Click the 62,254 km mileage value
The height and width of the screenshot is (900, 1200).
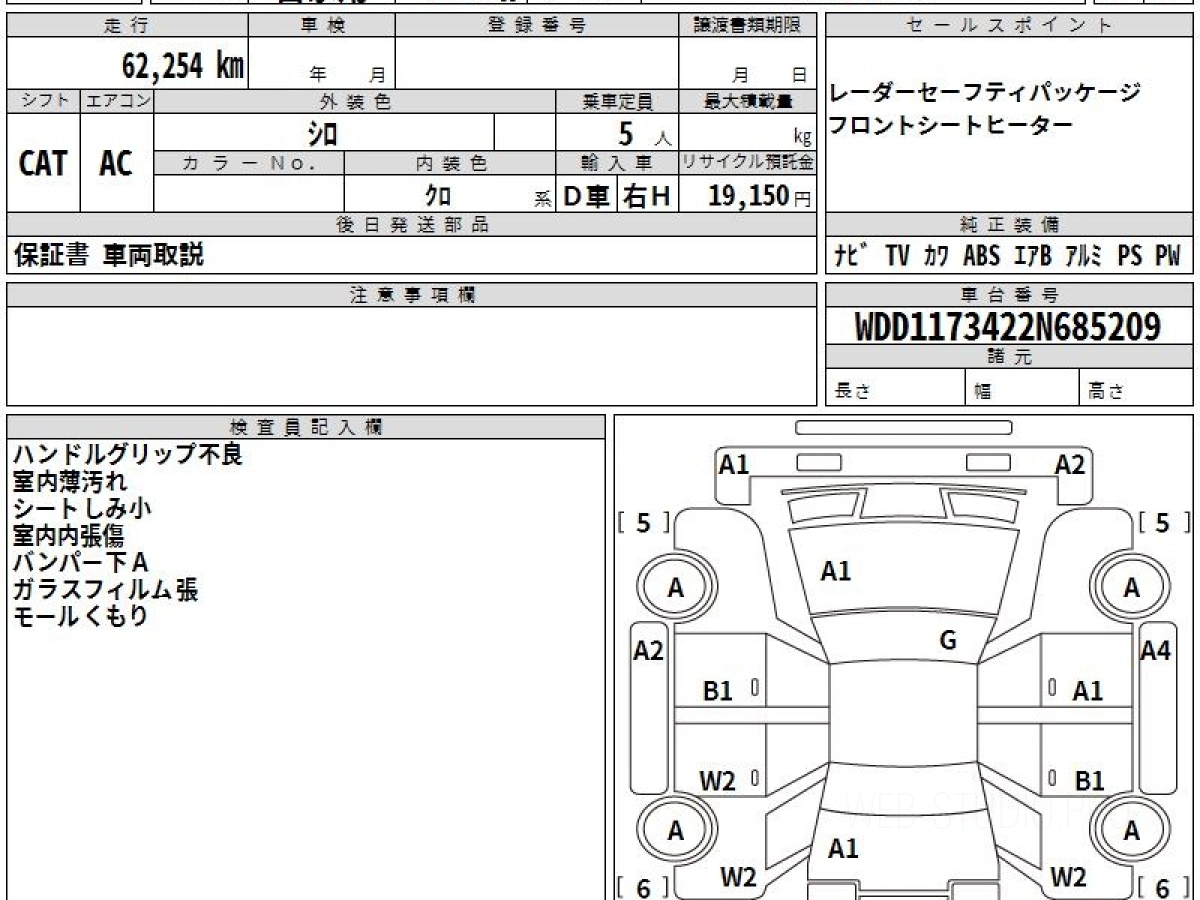tap(183, 66)
